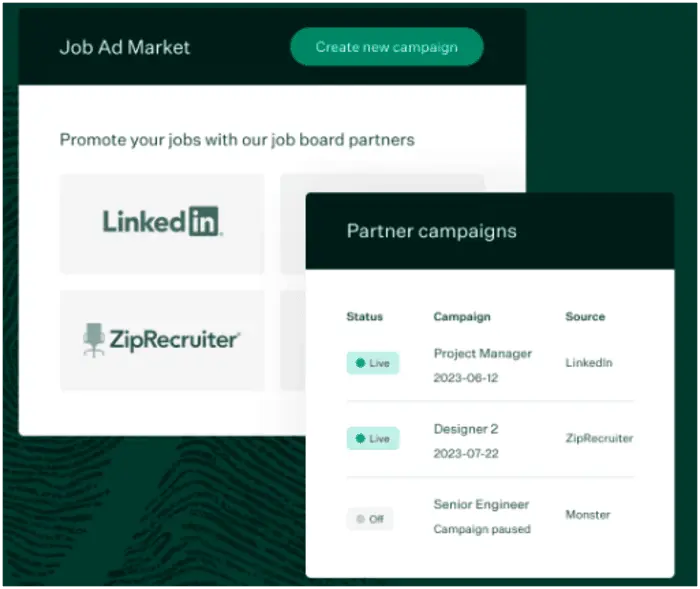Screen dimensions: 700x589
Task: Click the LinkedIn 'in' logo icon
Action: (204, 221)
